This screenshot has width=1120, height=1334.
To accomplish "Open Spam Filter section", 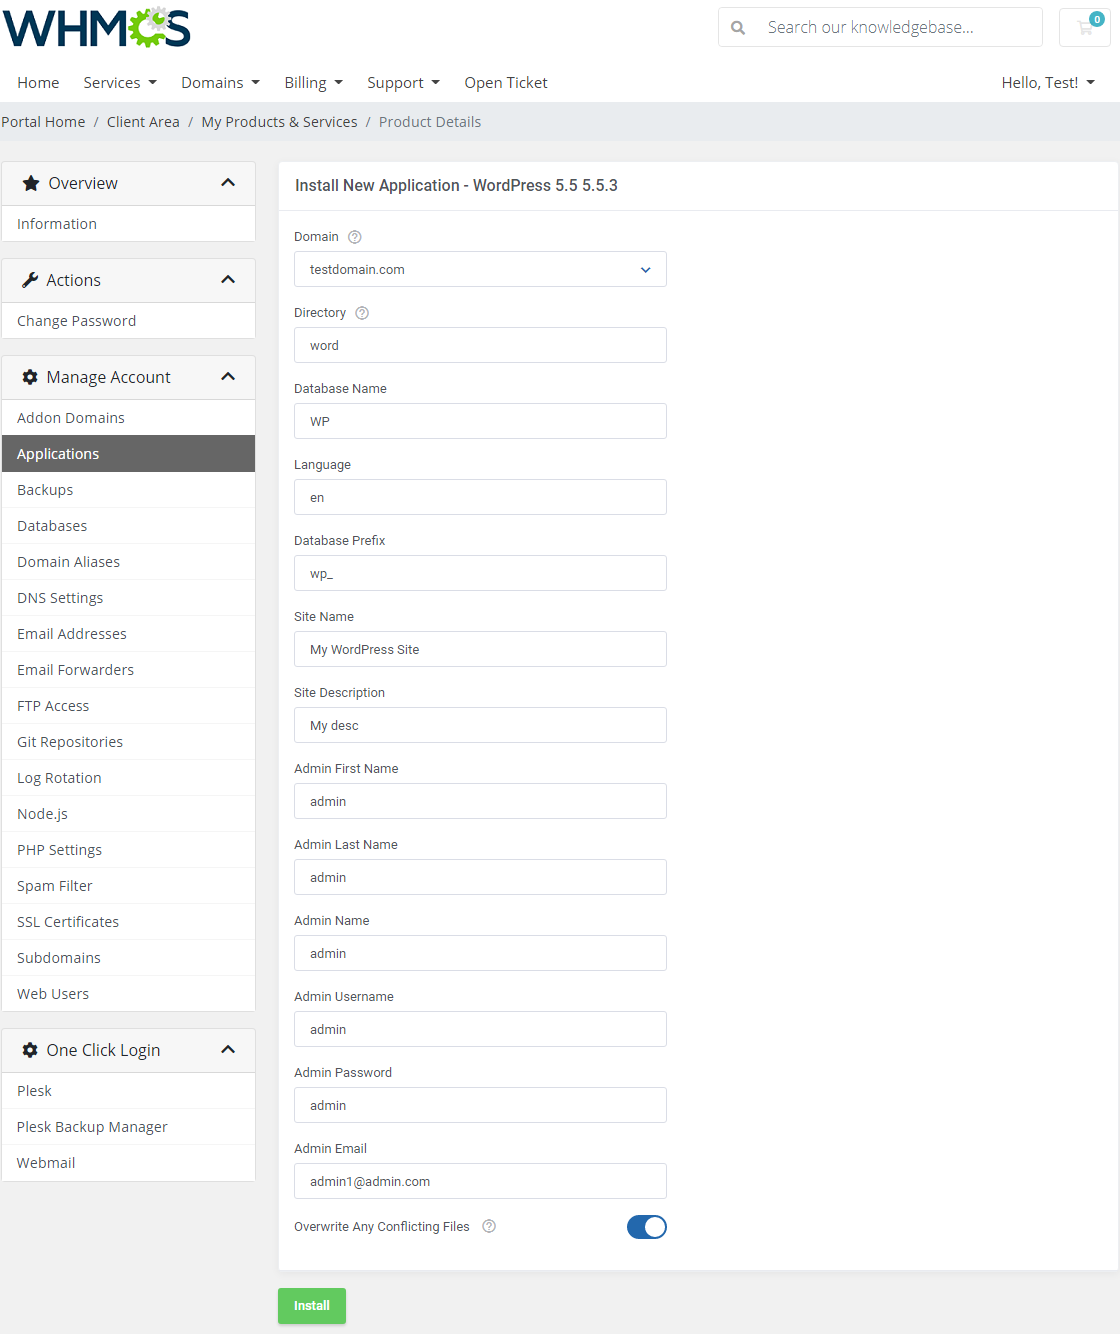I will (128, 886).
